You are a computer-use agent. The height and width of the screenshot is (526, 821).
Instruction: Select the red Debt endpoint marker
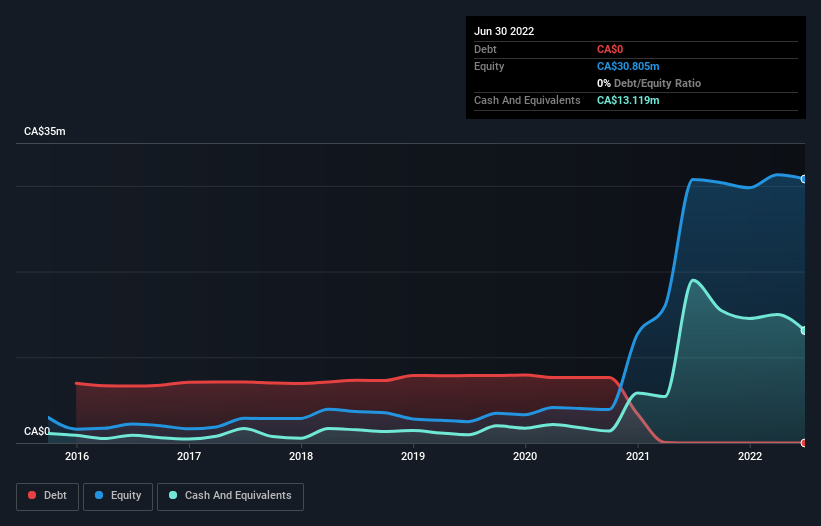pos(804,443)
